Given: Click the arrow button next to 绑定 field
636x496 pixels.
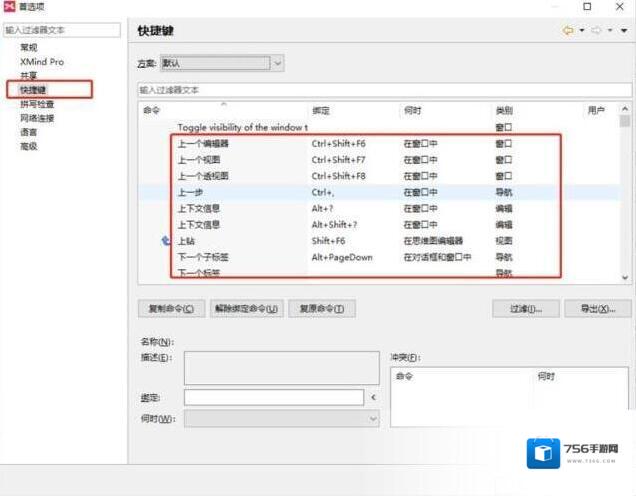Looking at the screenshot, I should [373, 397].
